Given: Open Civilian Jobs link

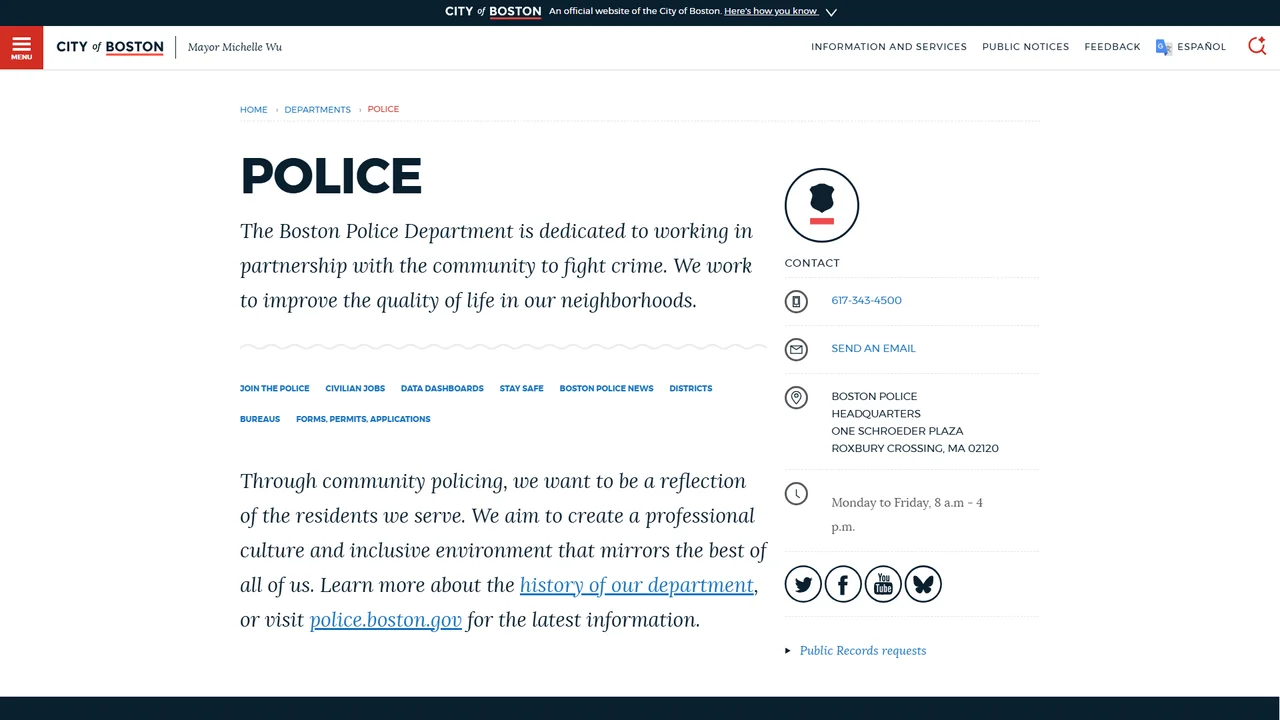Looking at the screenshot, I should pyautogui.click(x=355, y=389).
